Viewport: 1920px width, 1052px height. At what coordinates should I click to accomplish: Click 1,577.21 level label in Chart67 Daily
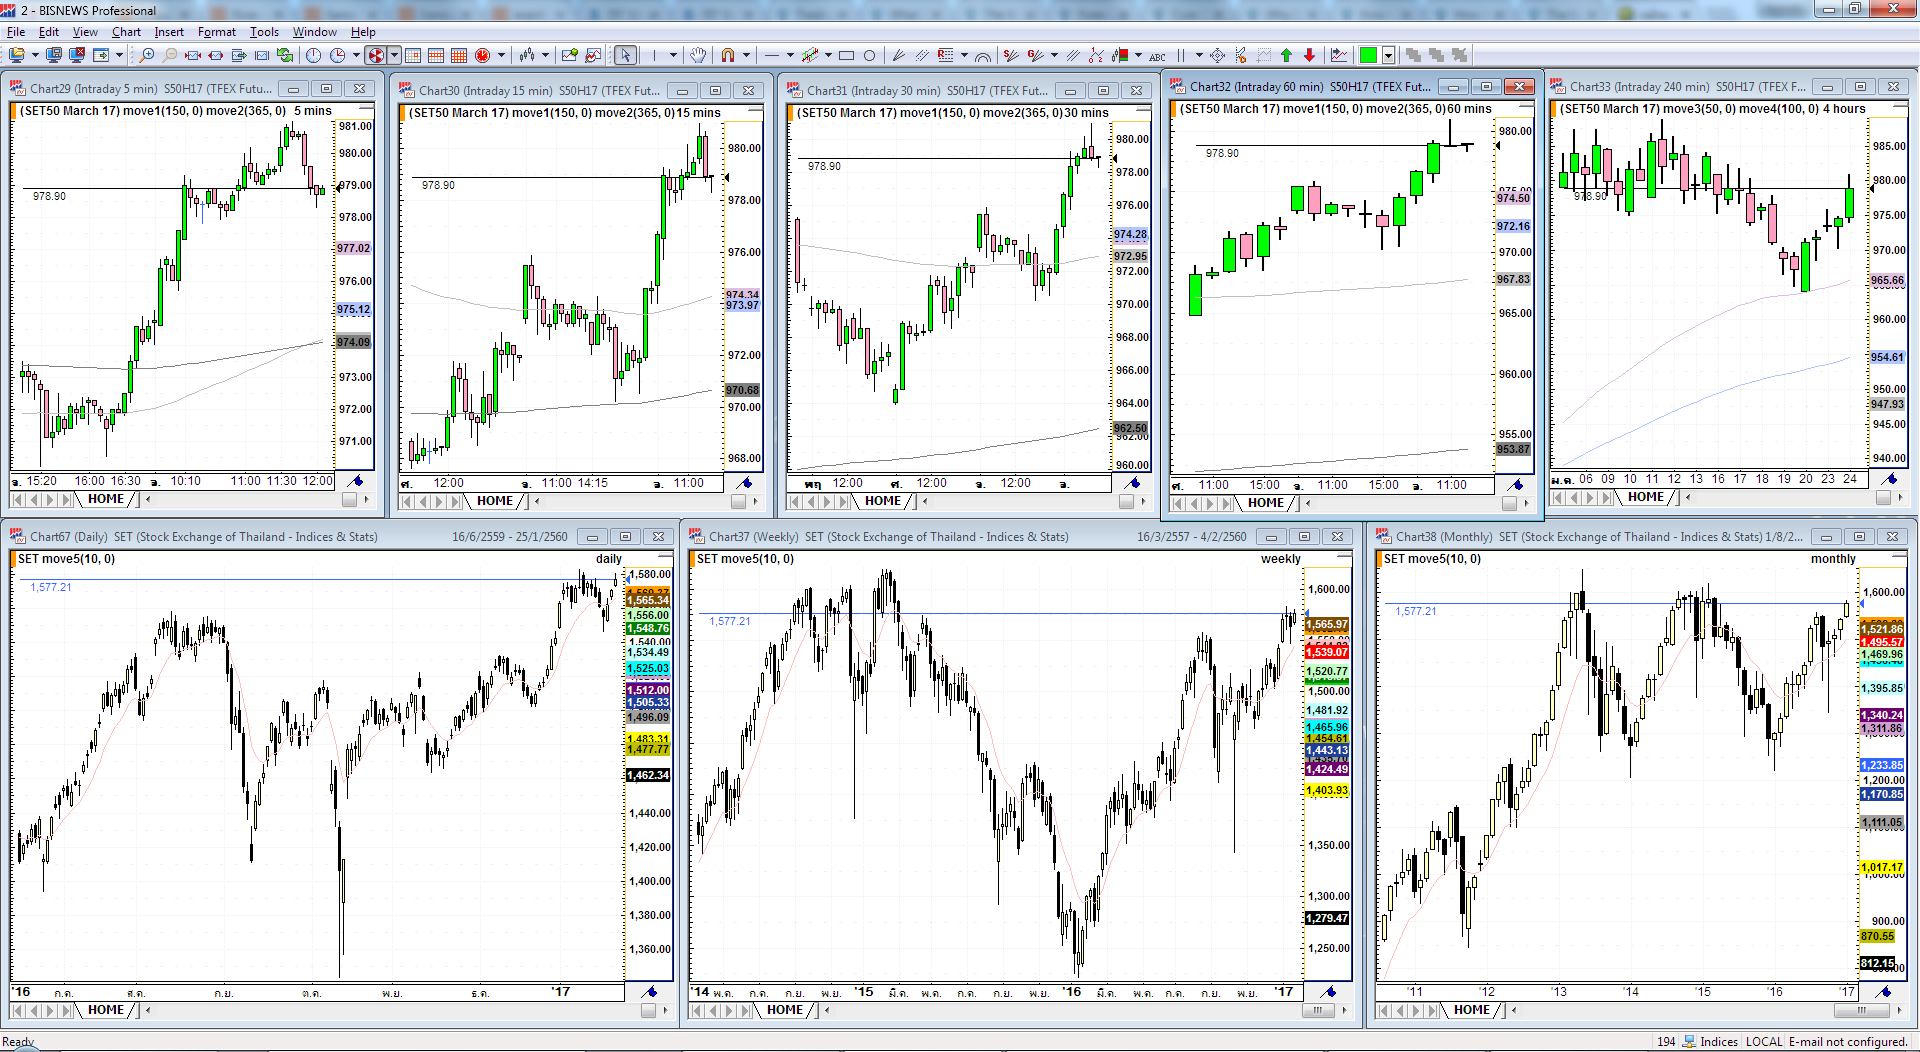point(51,587)
